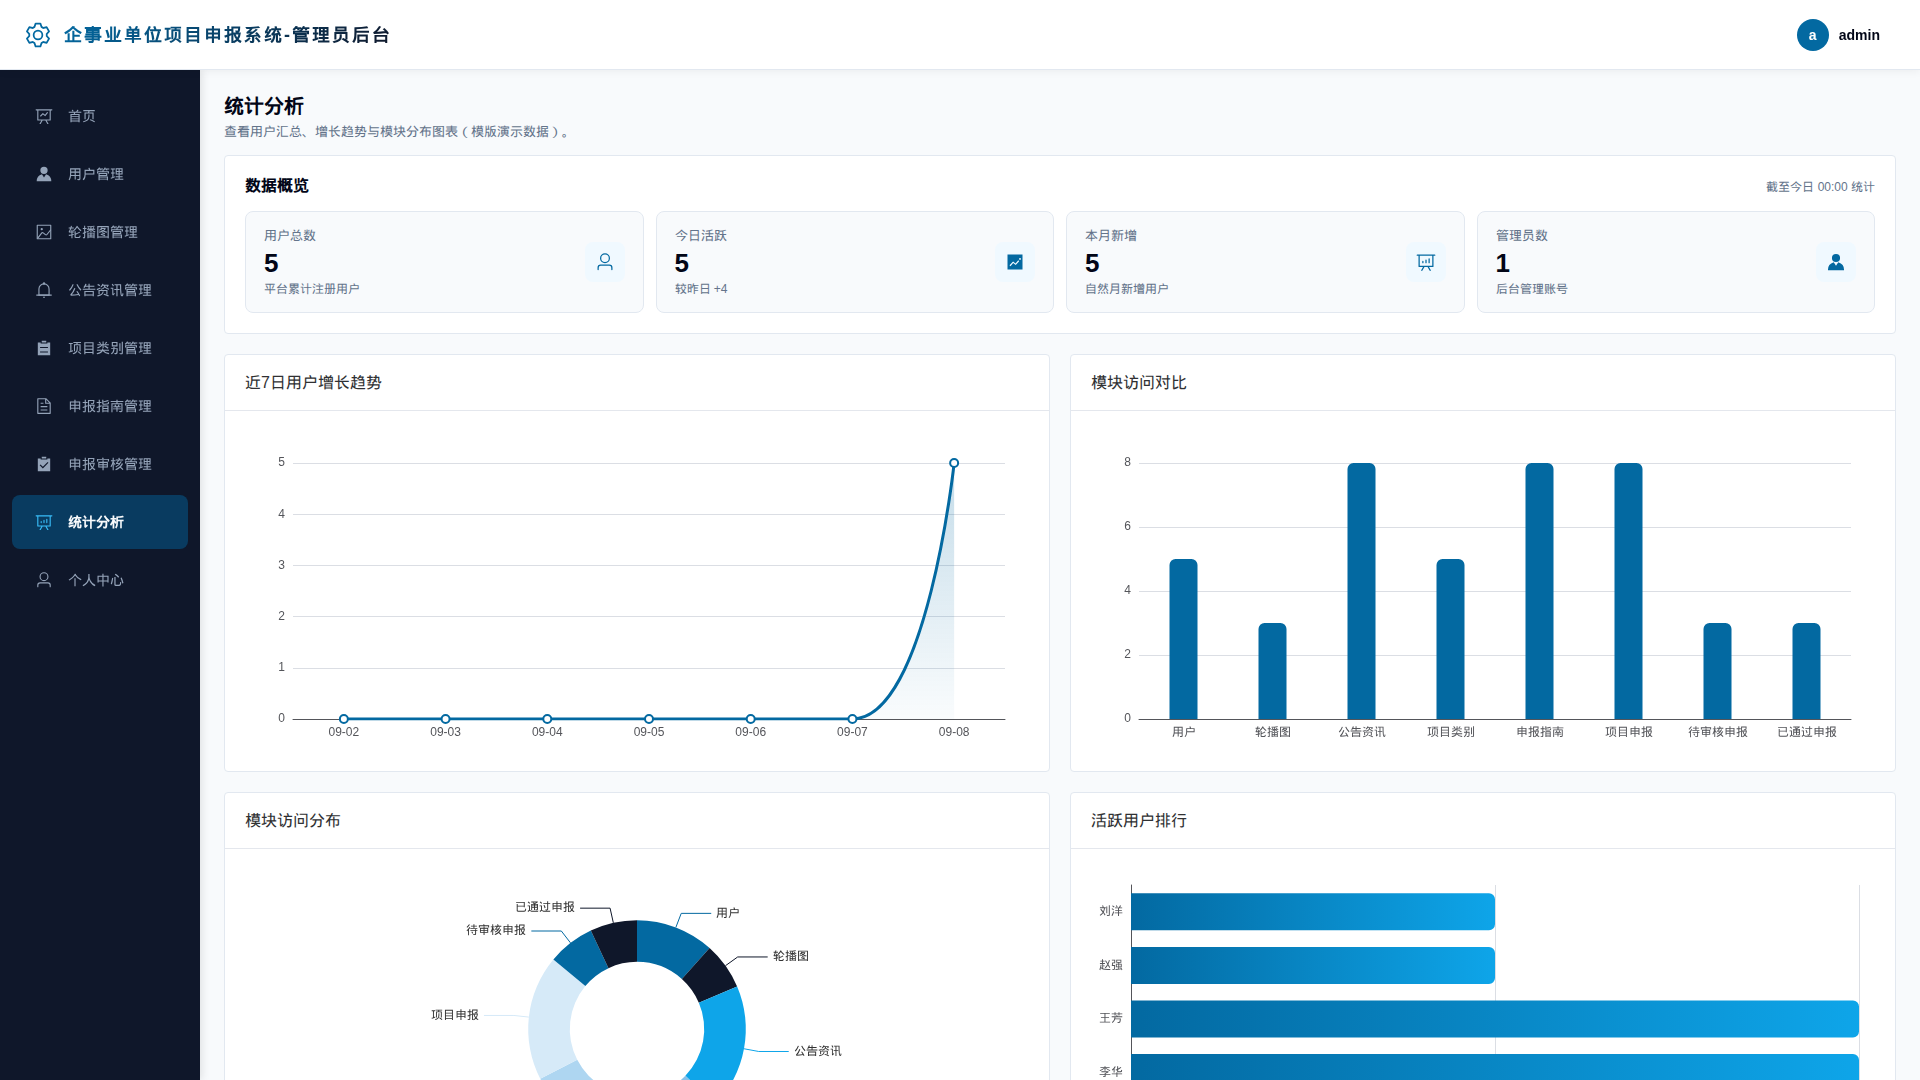This screenshot has height=1080, width=1920.
Task: Click the admin avatar circle
Action: point(1812,35)
